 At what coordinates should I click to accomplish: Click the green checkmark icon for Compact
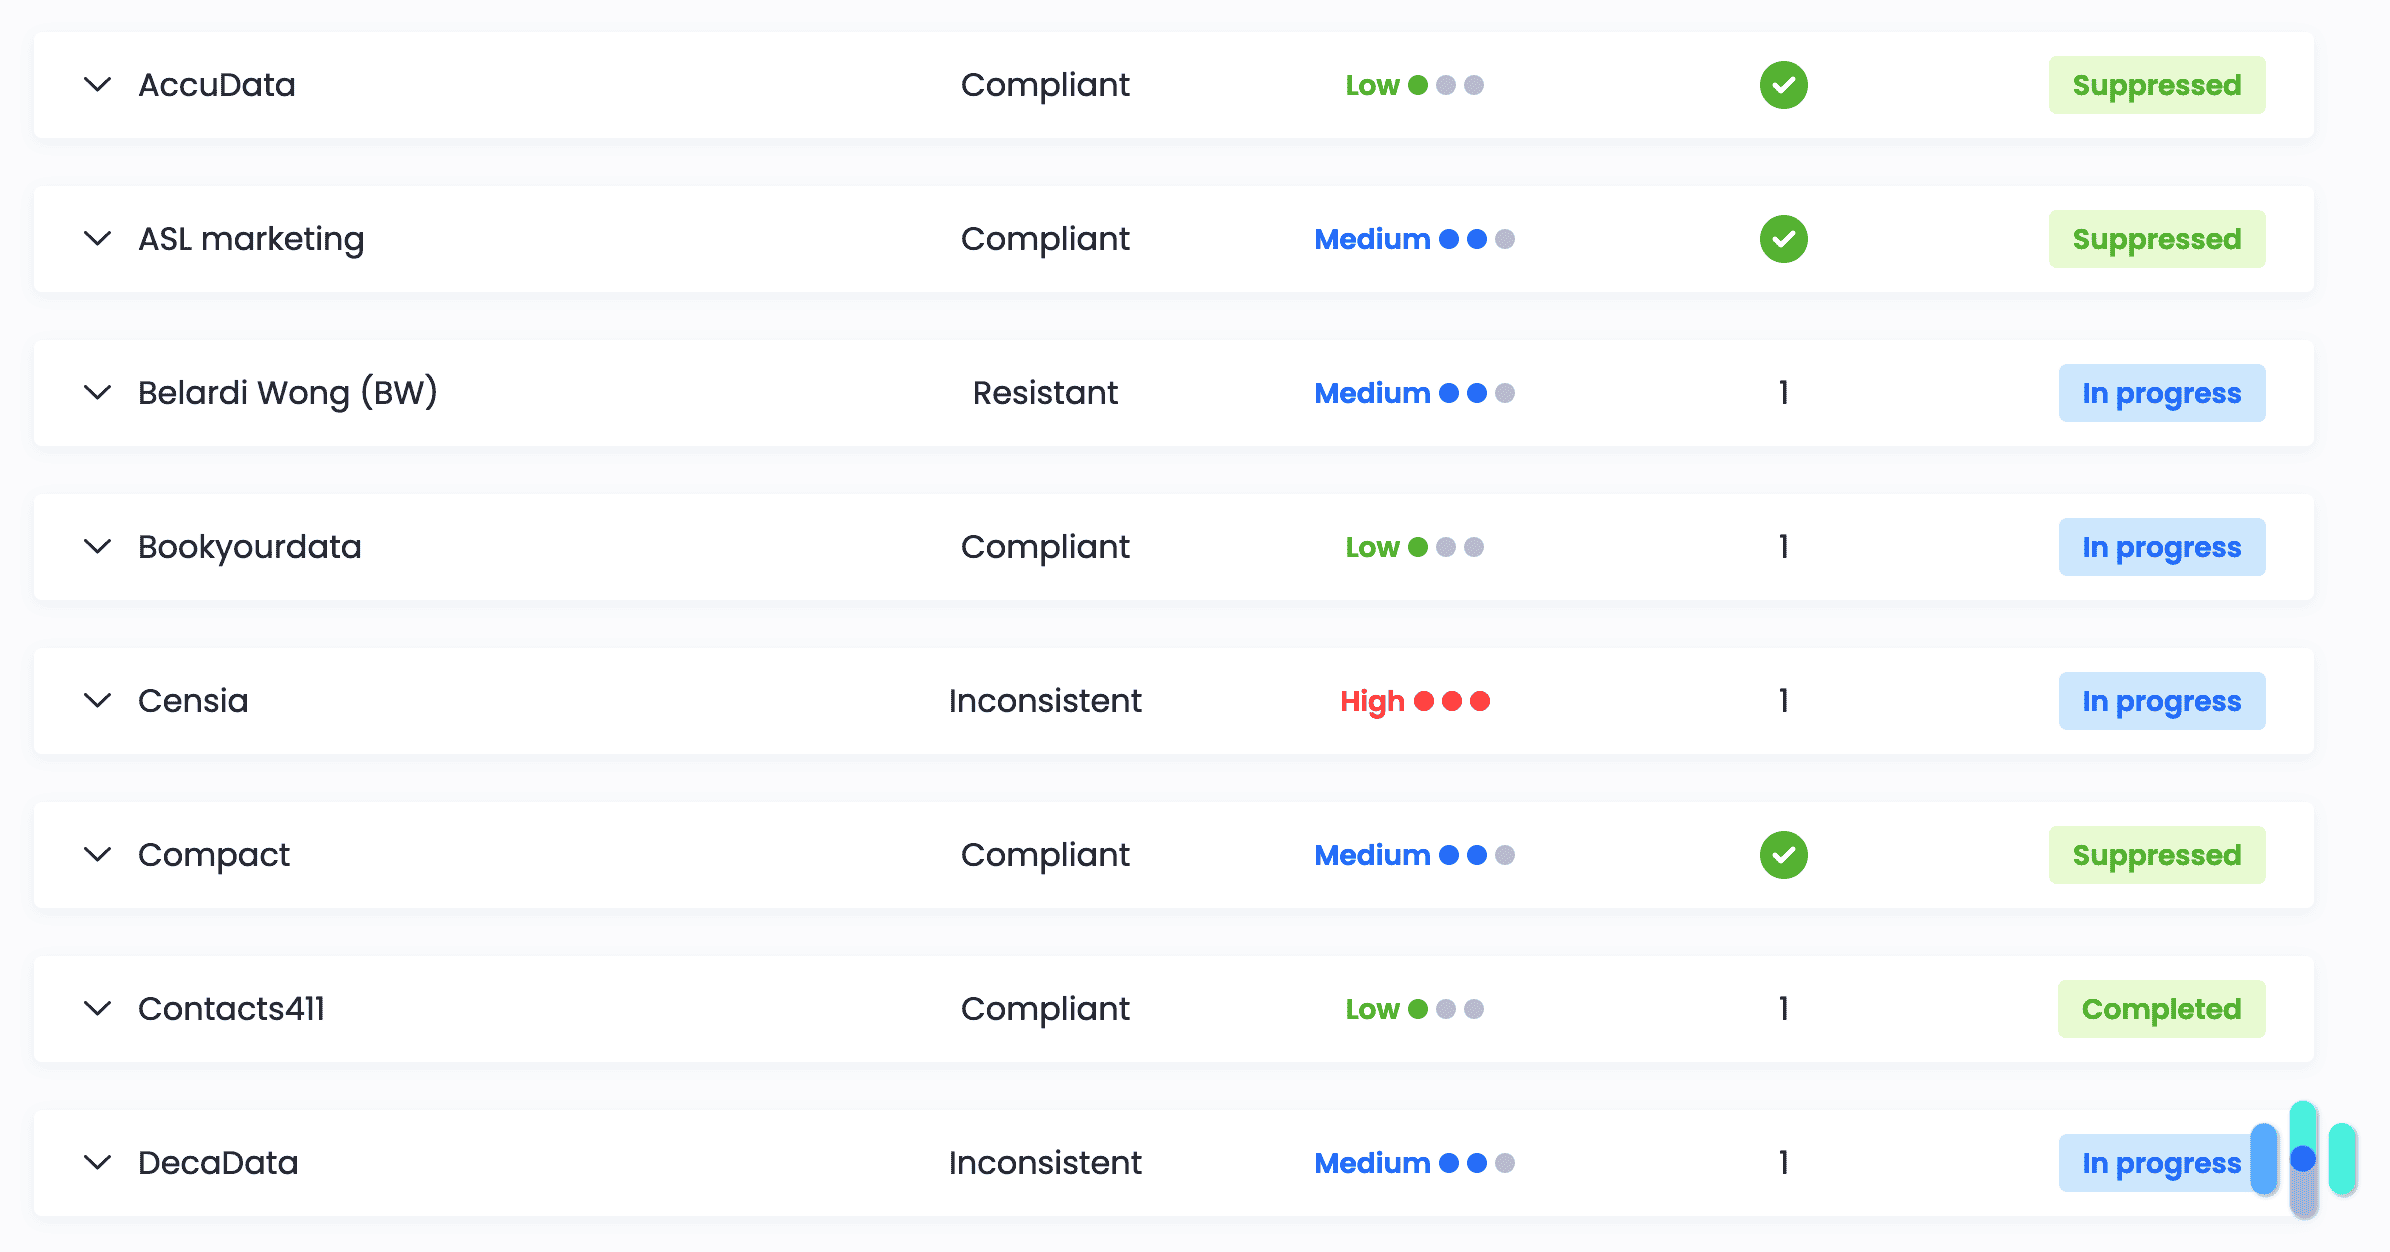[1783, 855]
